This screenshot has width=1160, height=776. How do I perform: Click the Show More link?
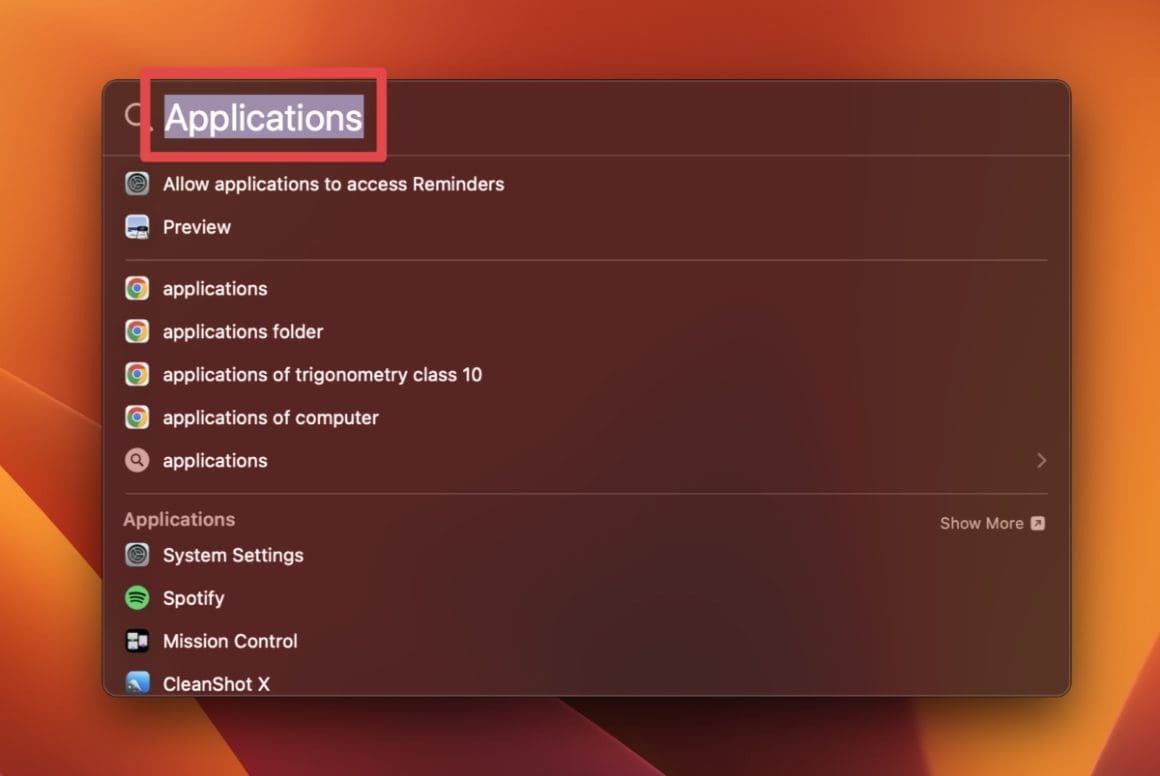pyautogui.click(x=981, y=523)
